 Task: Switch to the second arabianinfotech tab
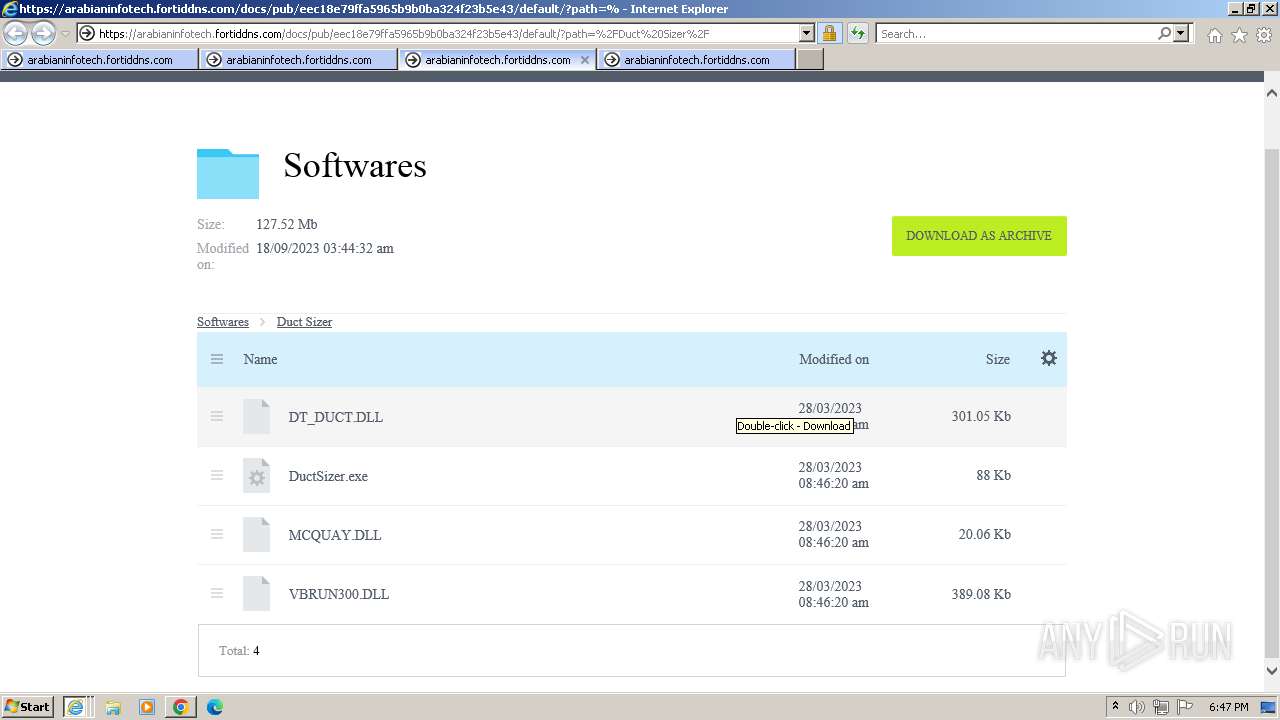point(298,60)
